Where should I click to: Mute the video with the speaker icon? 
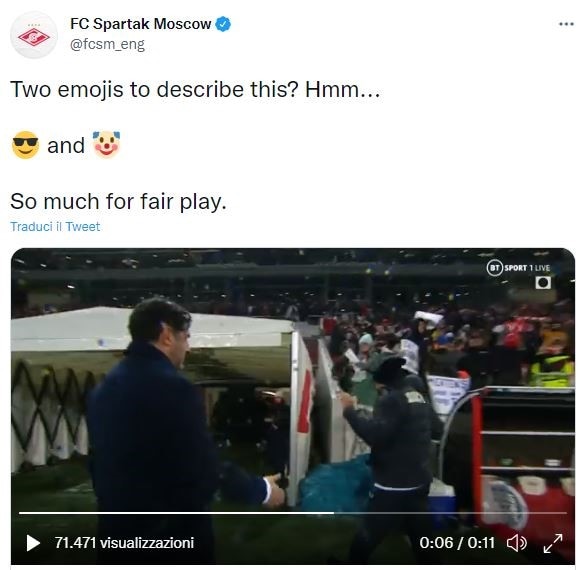[x=516, y=543]
